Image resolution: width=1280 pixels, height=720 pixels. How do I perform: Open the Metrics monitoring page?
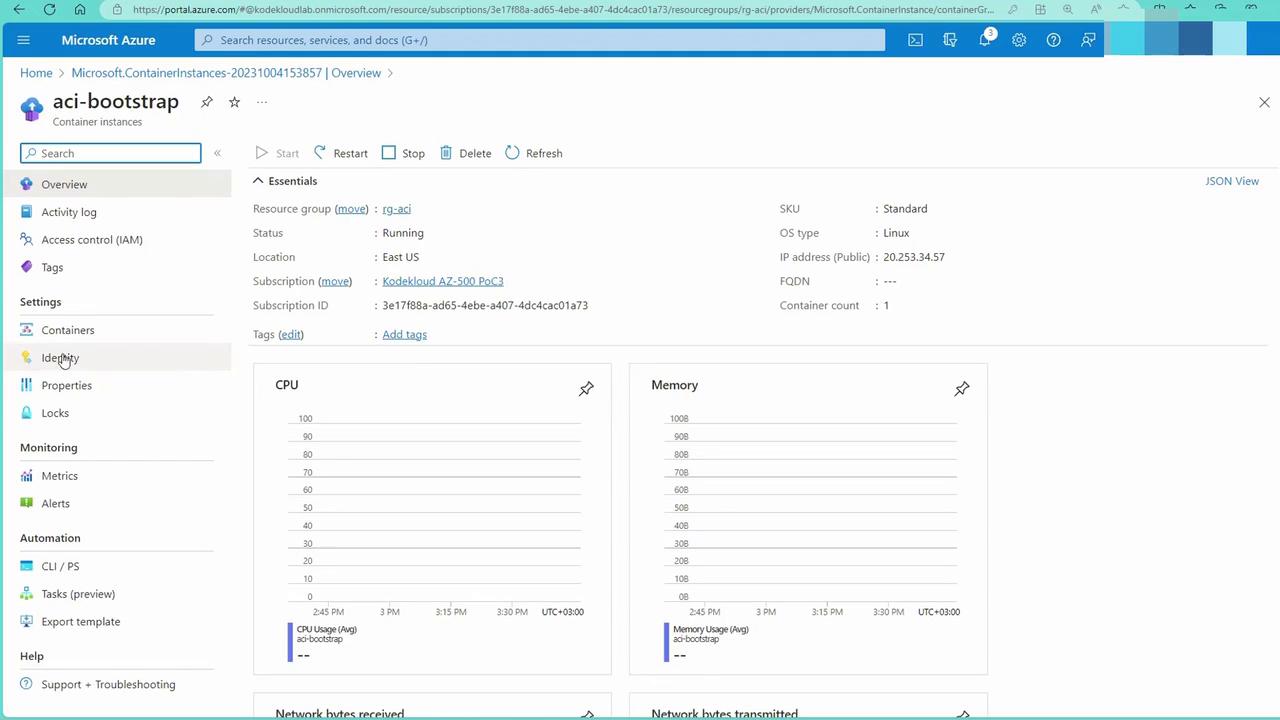(x=59, y=476)
